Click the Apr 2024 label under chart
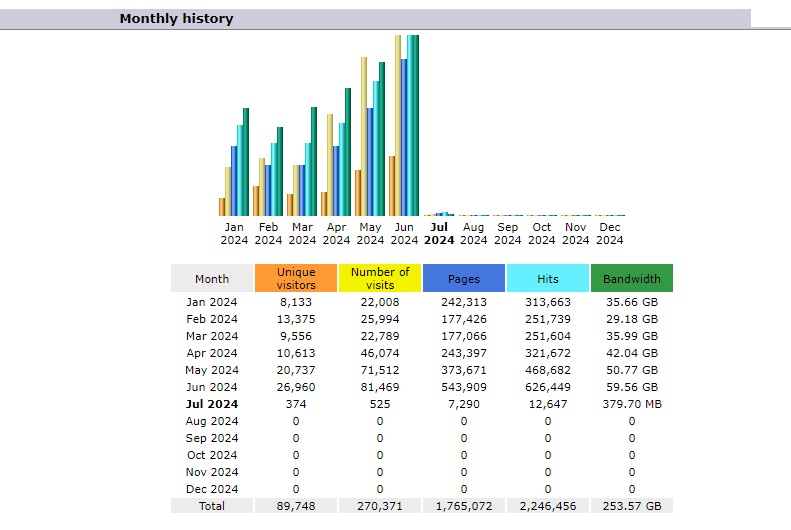 (x=336, y=233)
